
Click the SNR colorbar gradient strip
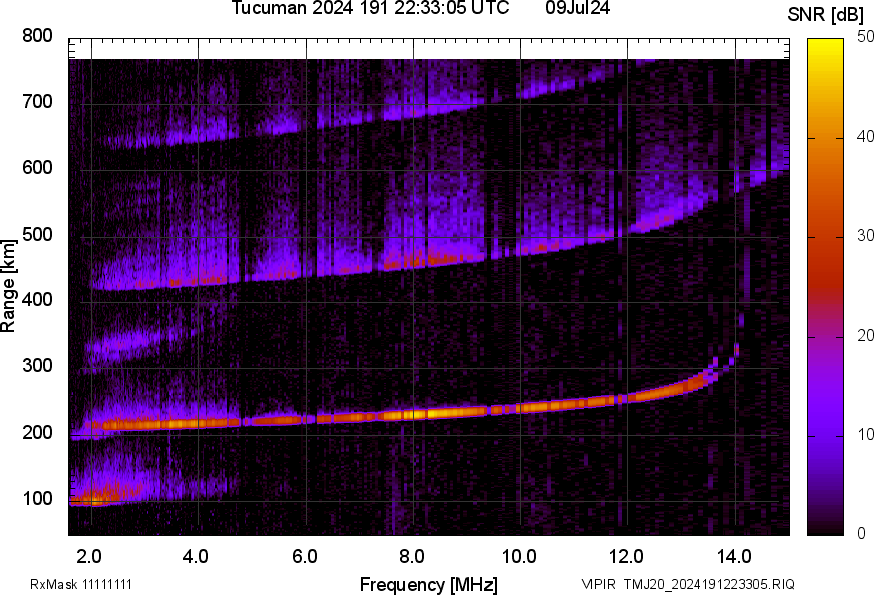click(x=825, y=287)
